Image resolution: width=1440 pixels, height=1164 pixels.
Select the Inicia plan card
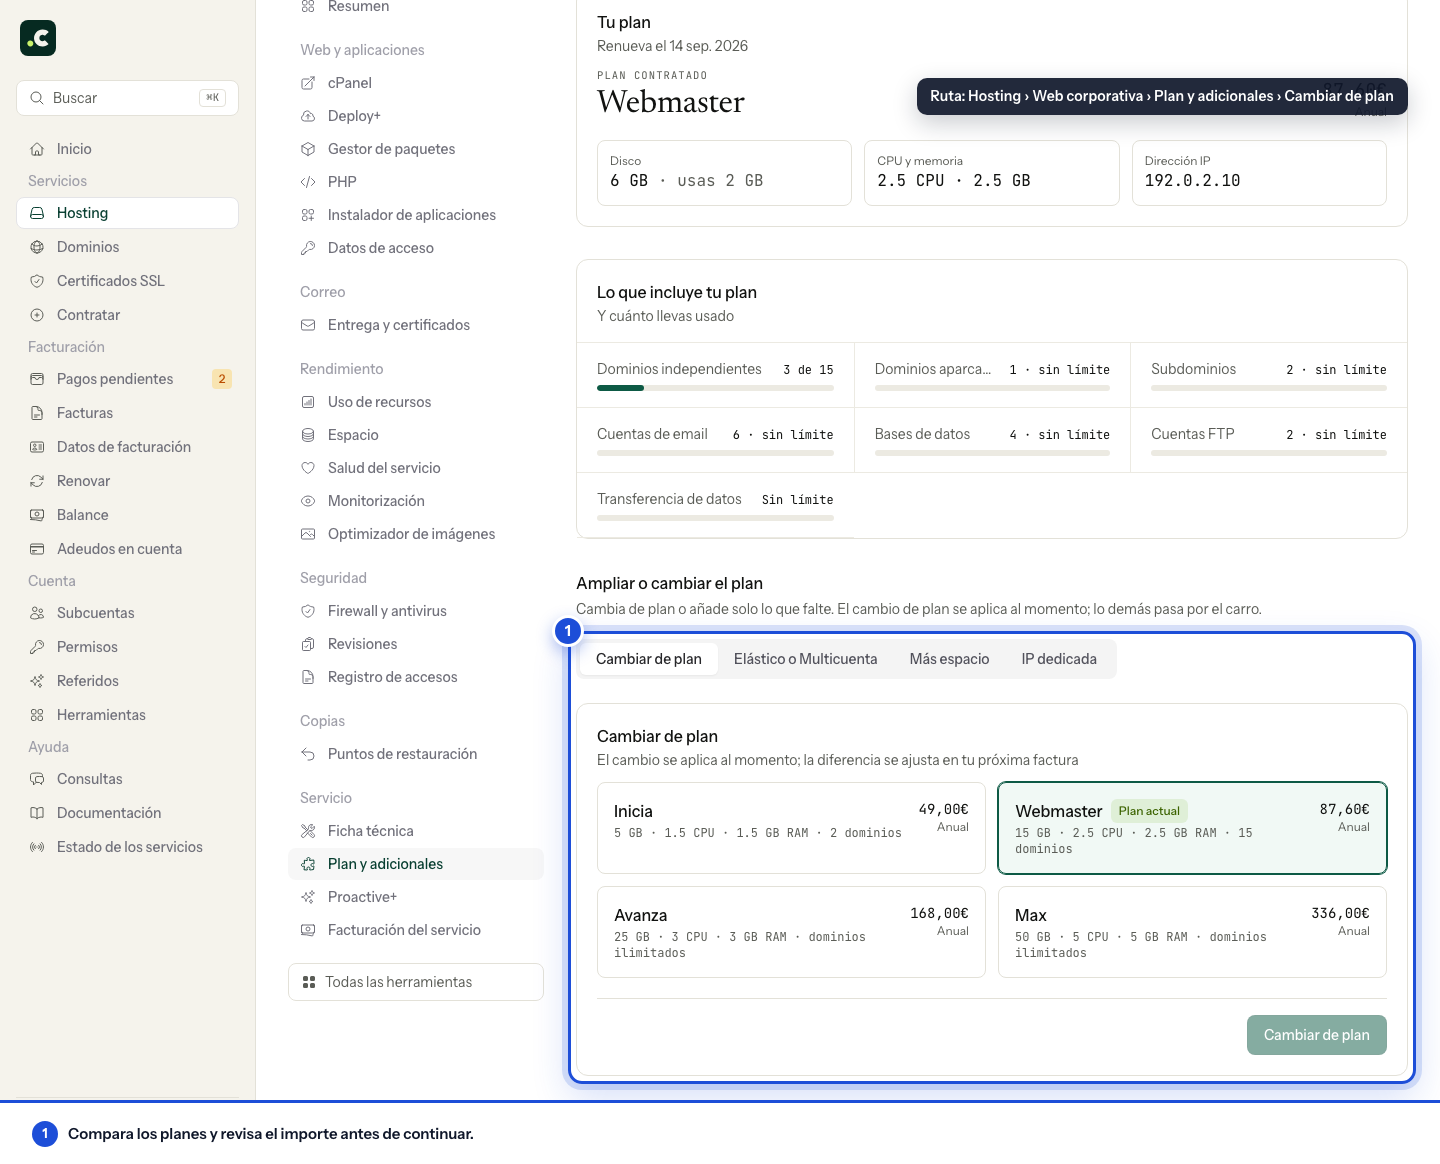click(x=791, y=828)
